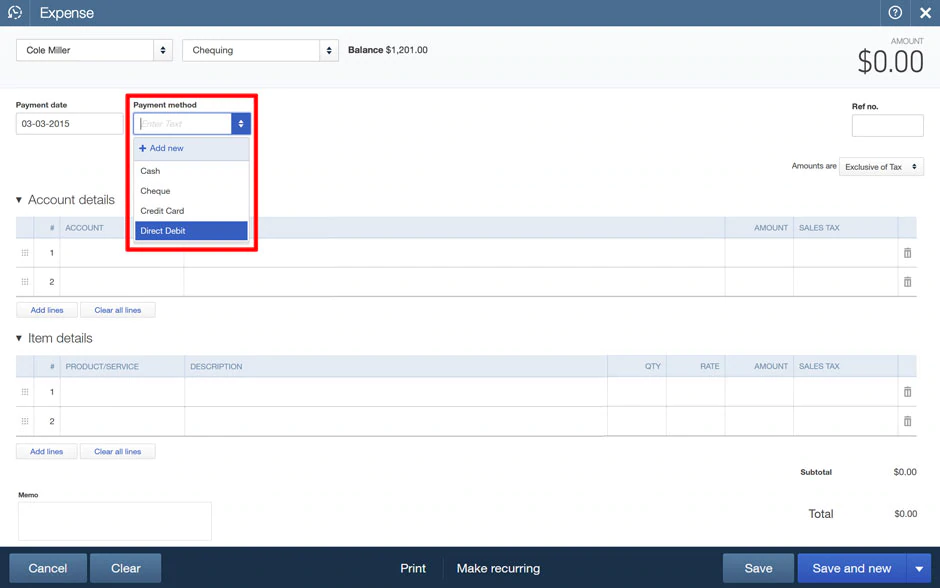Click Clear all lines under Account details
This screenshot has width=940, height=588.
[118, 310]
